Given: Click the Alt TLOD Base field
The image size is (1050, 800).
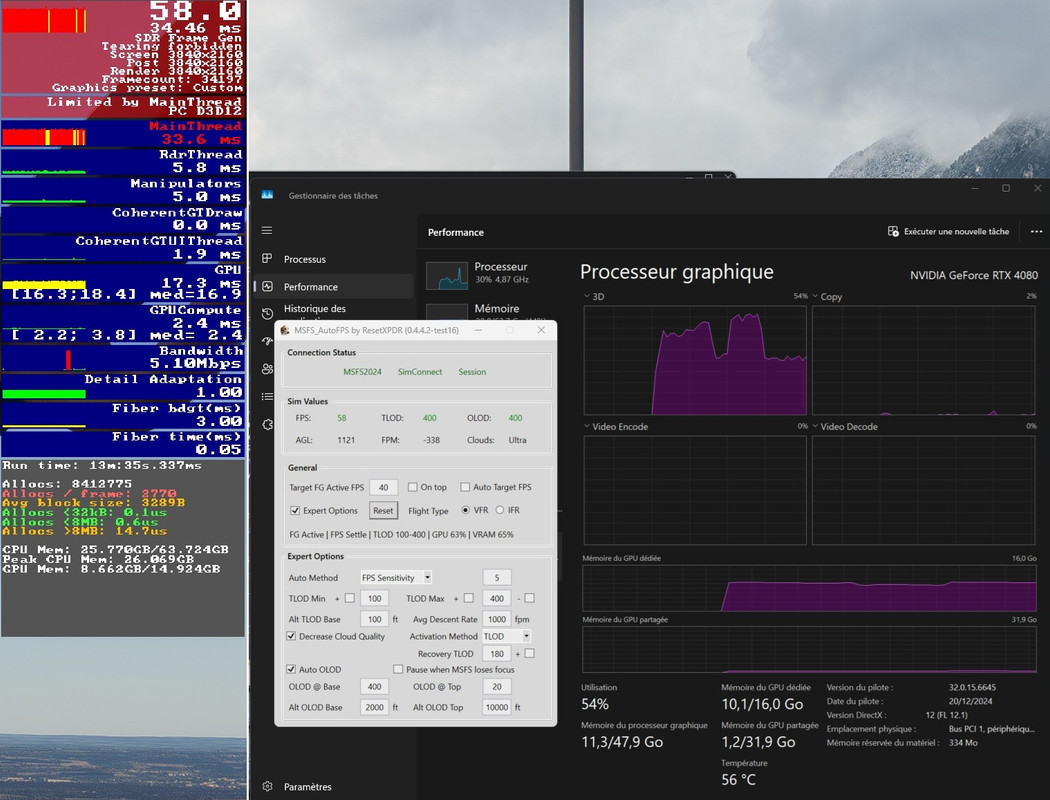Looking at the screenshot, I should [x=374, y=619].
